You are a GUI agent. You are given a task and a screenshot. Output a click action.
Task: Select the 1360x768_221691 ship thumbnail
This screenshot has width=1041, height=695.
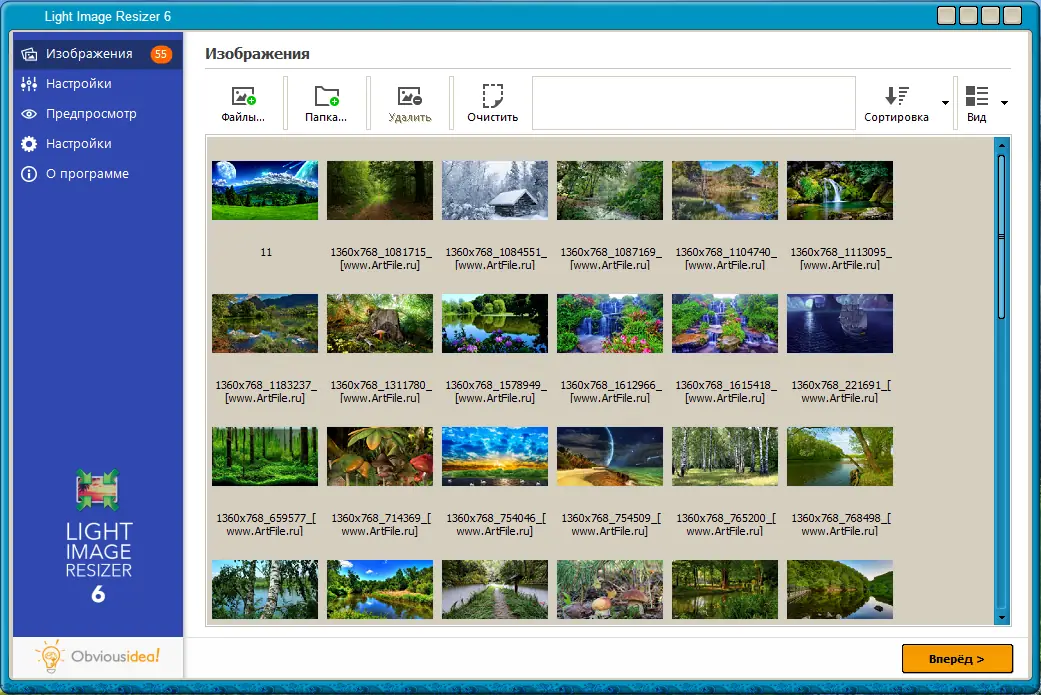point(840,323)
